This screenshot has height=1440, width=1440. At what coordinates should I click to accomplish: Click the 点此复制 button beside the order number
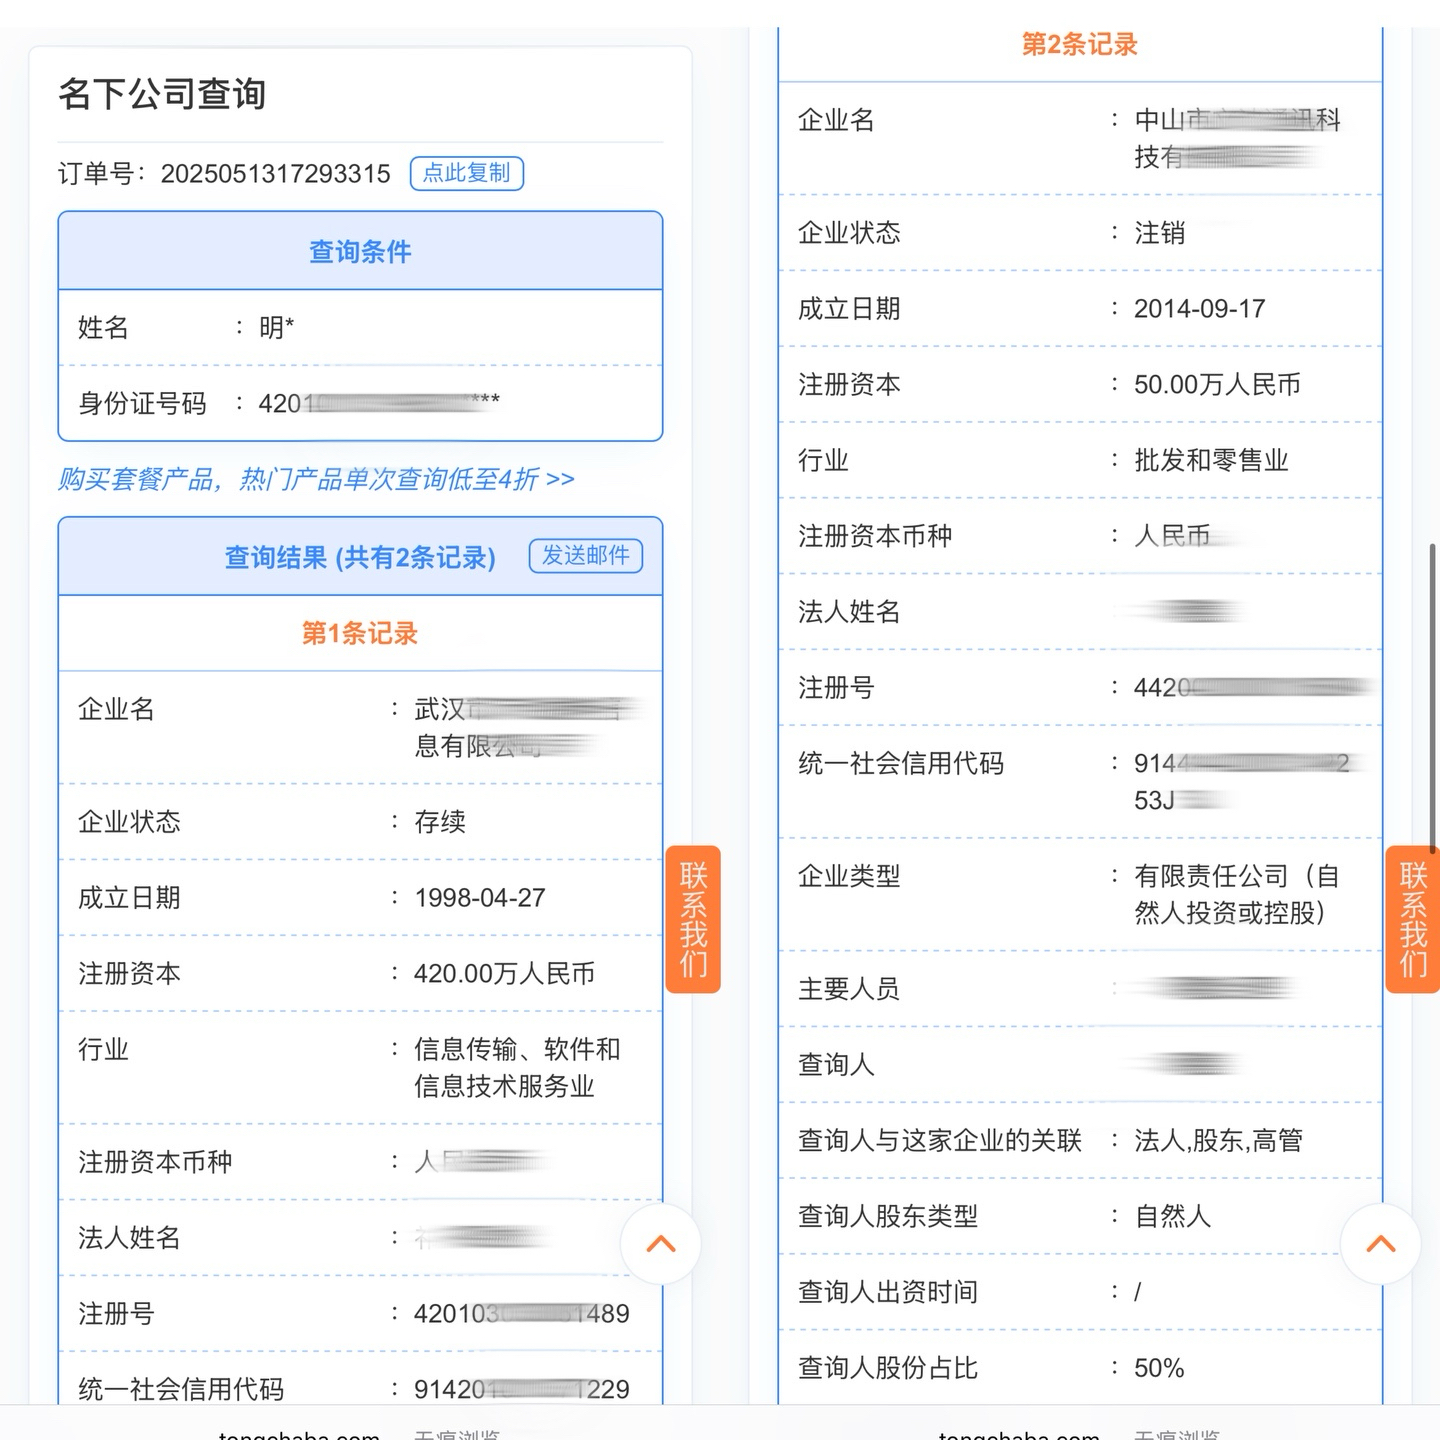(467, 173)
